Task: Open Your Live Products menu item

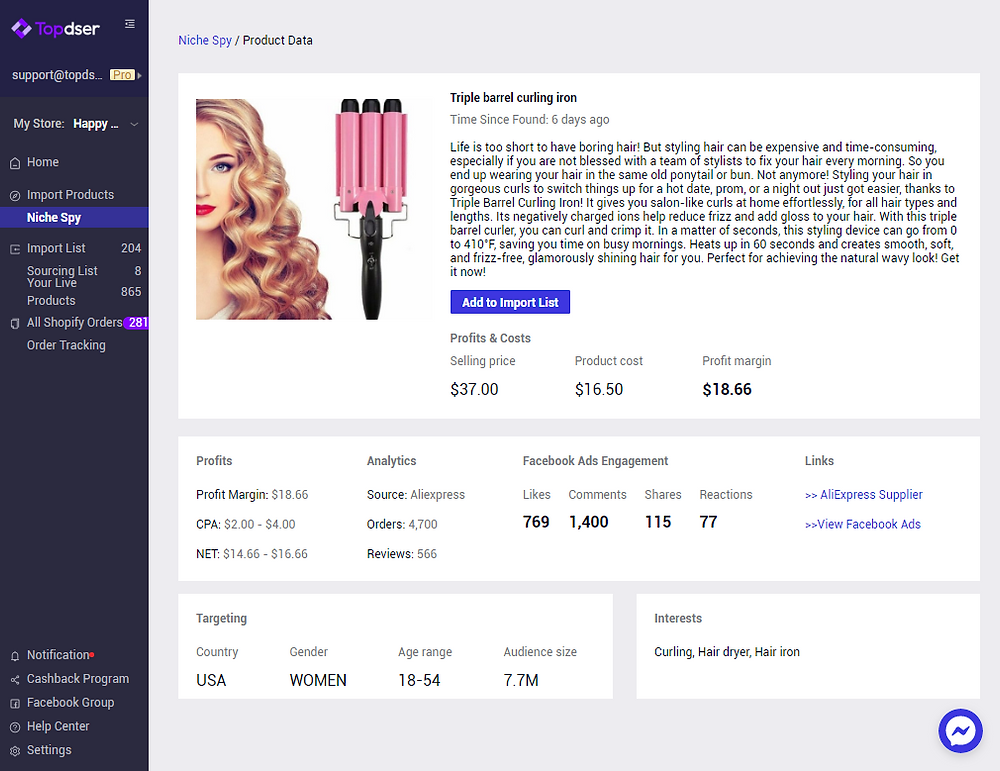Action: pos(52,291)
